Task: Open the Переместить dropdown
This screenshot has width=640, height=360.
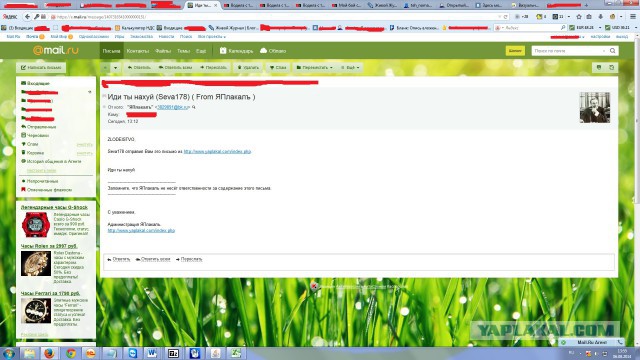Action: 314,67
